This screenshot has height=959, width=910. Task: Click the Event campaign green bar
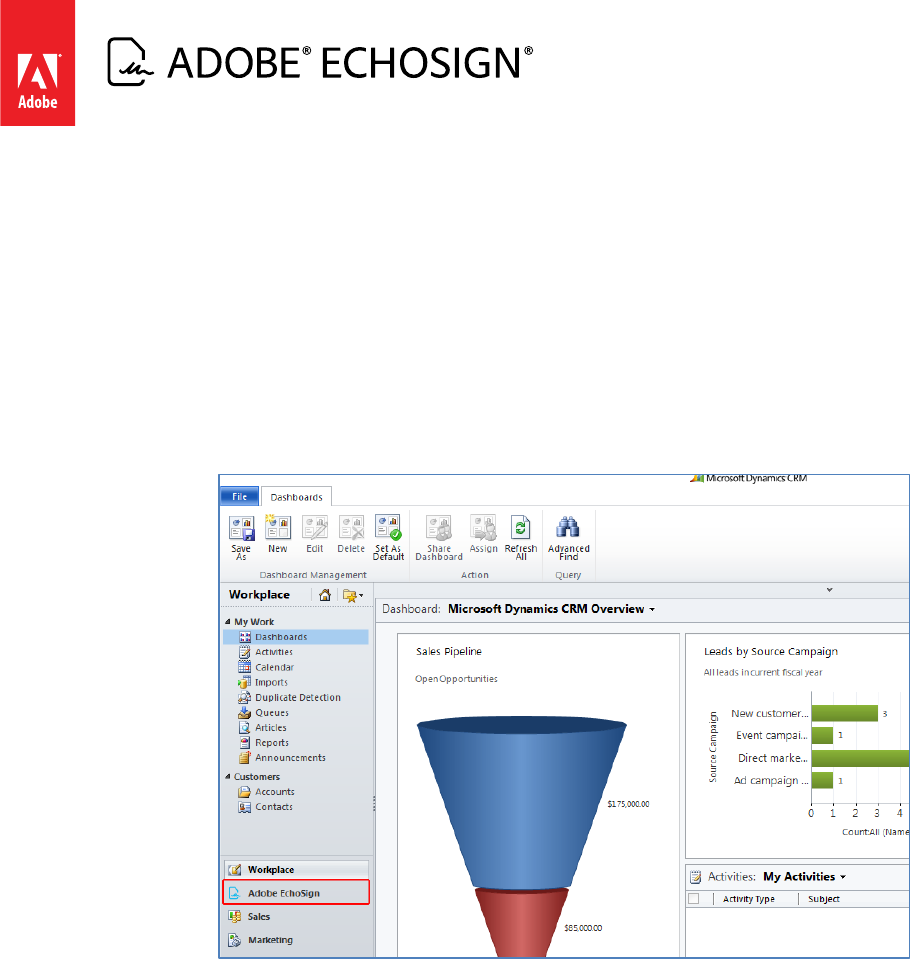pos(823,735)
